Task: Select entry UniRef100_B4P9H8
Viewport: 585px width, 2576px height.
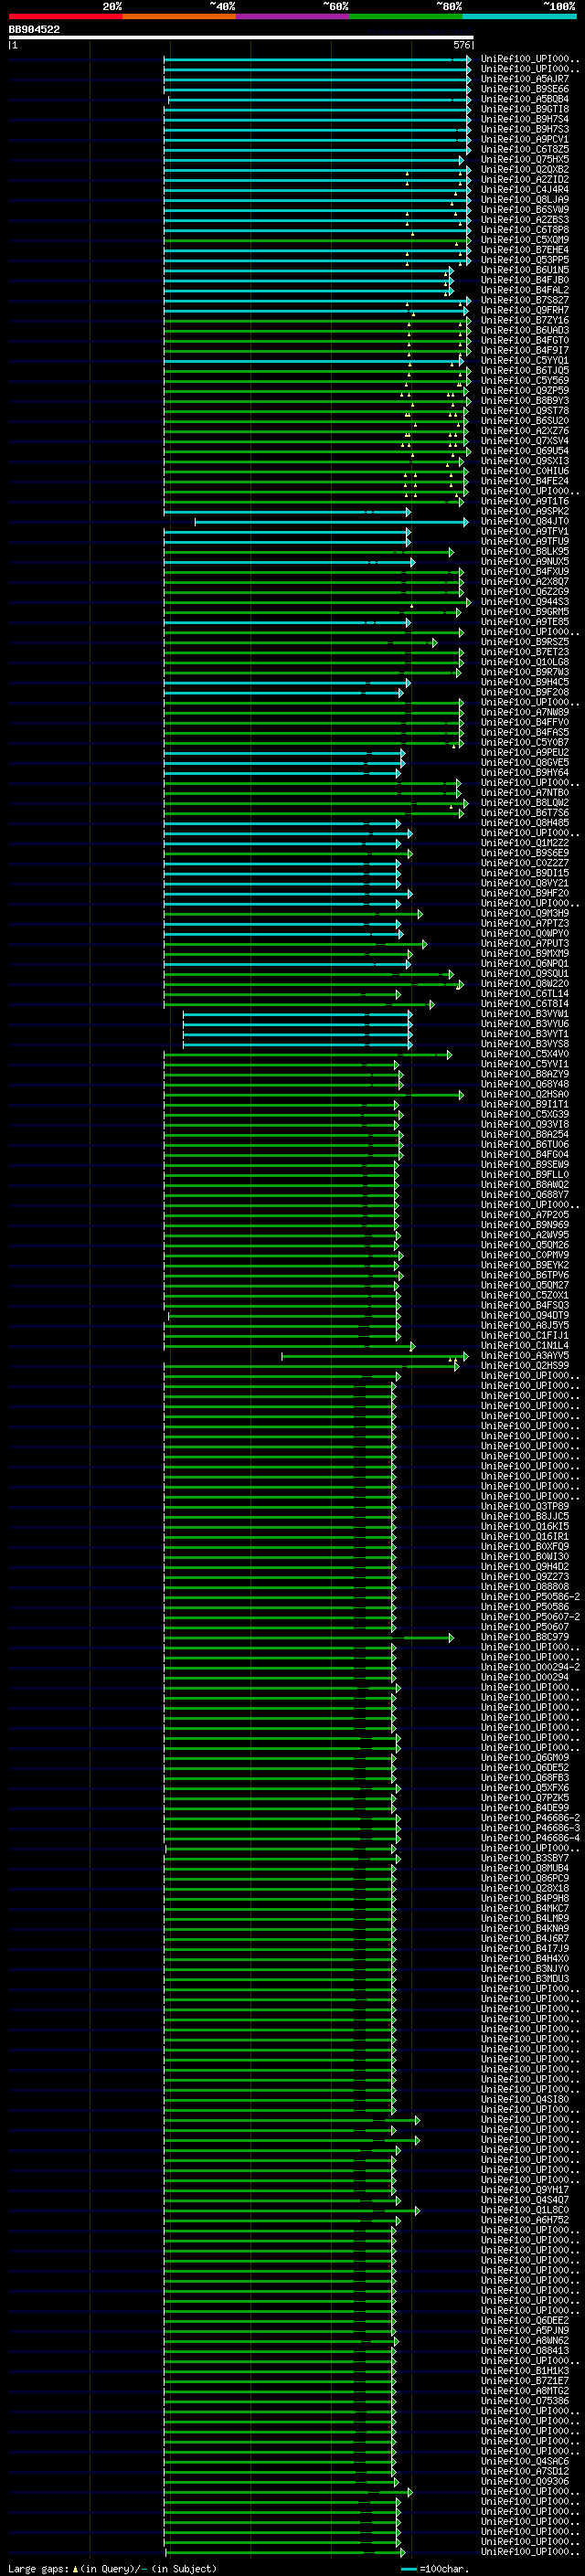Action: [525, 1898]
